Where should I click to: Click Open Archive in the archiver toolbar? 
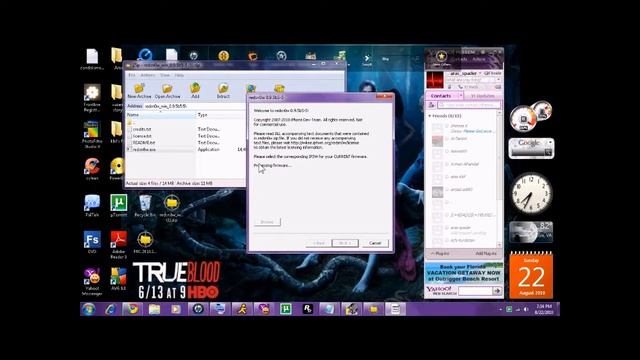click(167, 91)
